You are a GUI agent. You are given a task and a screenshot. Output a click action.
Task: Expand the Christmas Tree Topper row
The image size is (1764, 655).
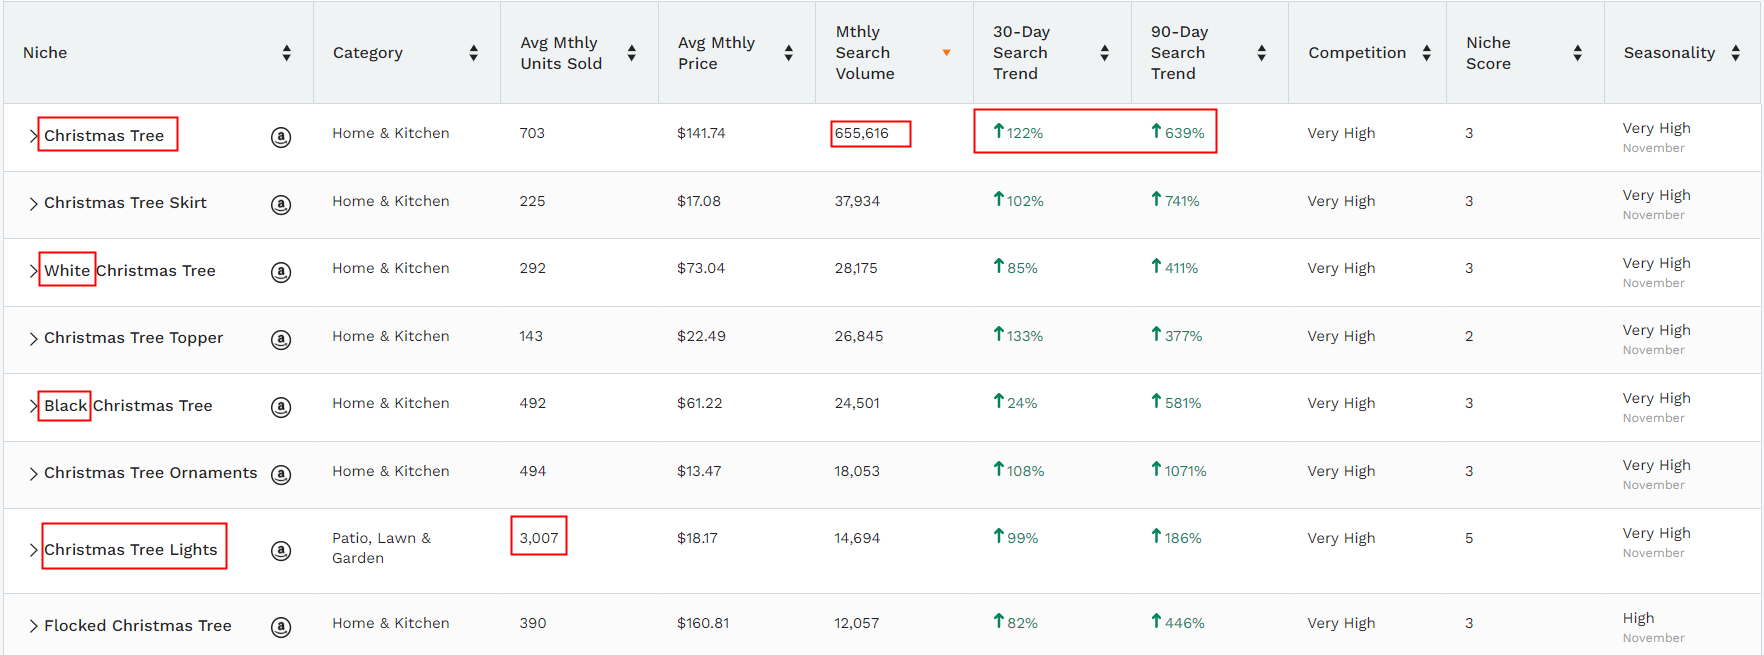coord(33,339)
